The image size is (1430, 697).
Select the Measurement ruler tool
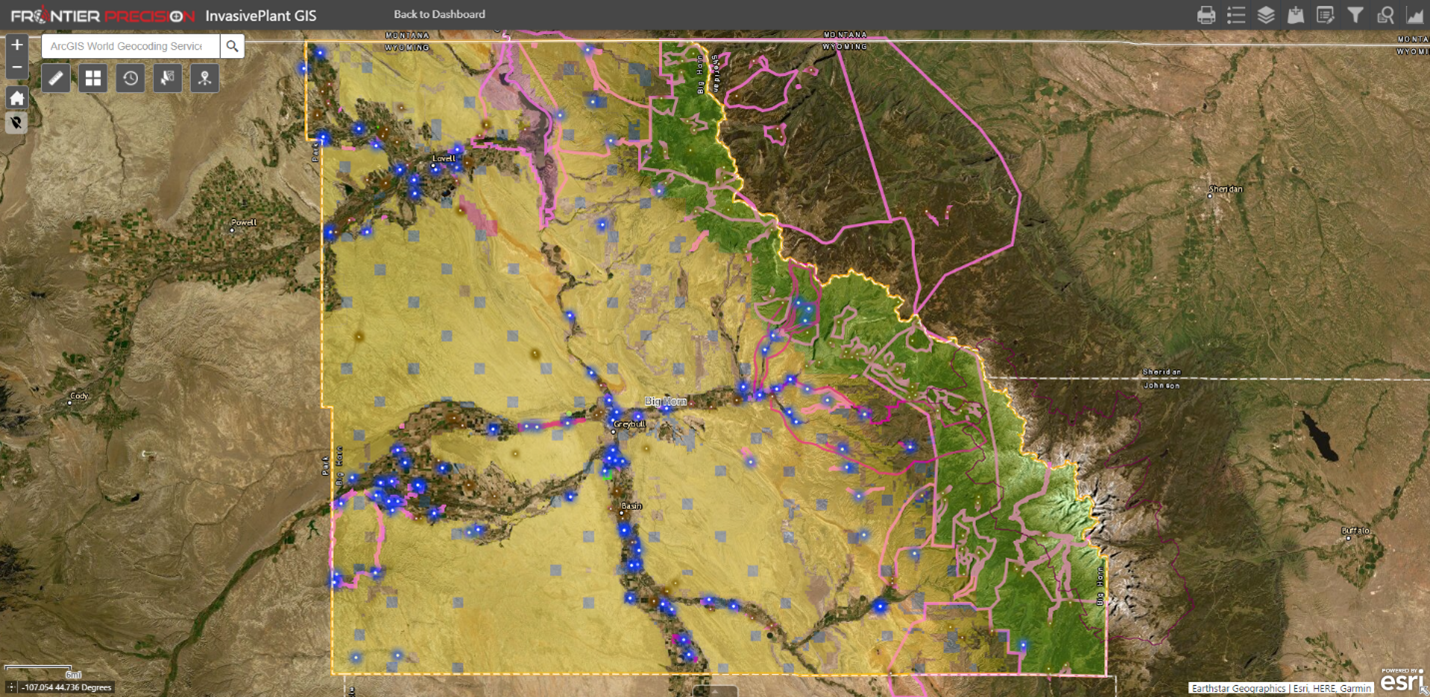(56, 78)
